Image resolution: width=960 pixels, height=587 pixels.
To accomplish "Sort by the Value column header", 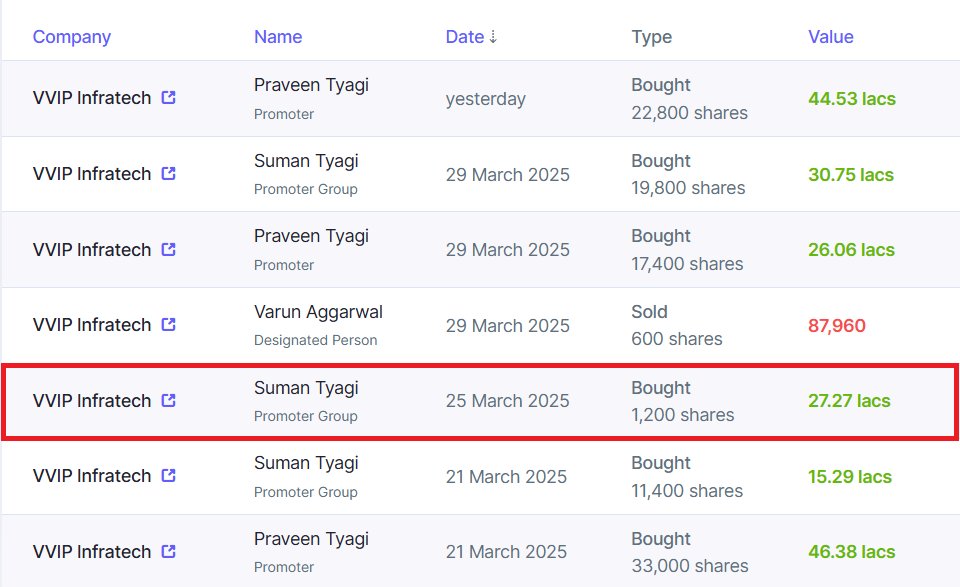I will [x=831, y=37].
